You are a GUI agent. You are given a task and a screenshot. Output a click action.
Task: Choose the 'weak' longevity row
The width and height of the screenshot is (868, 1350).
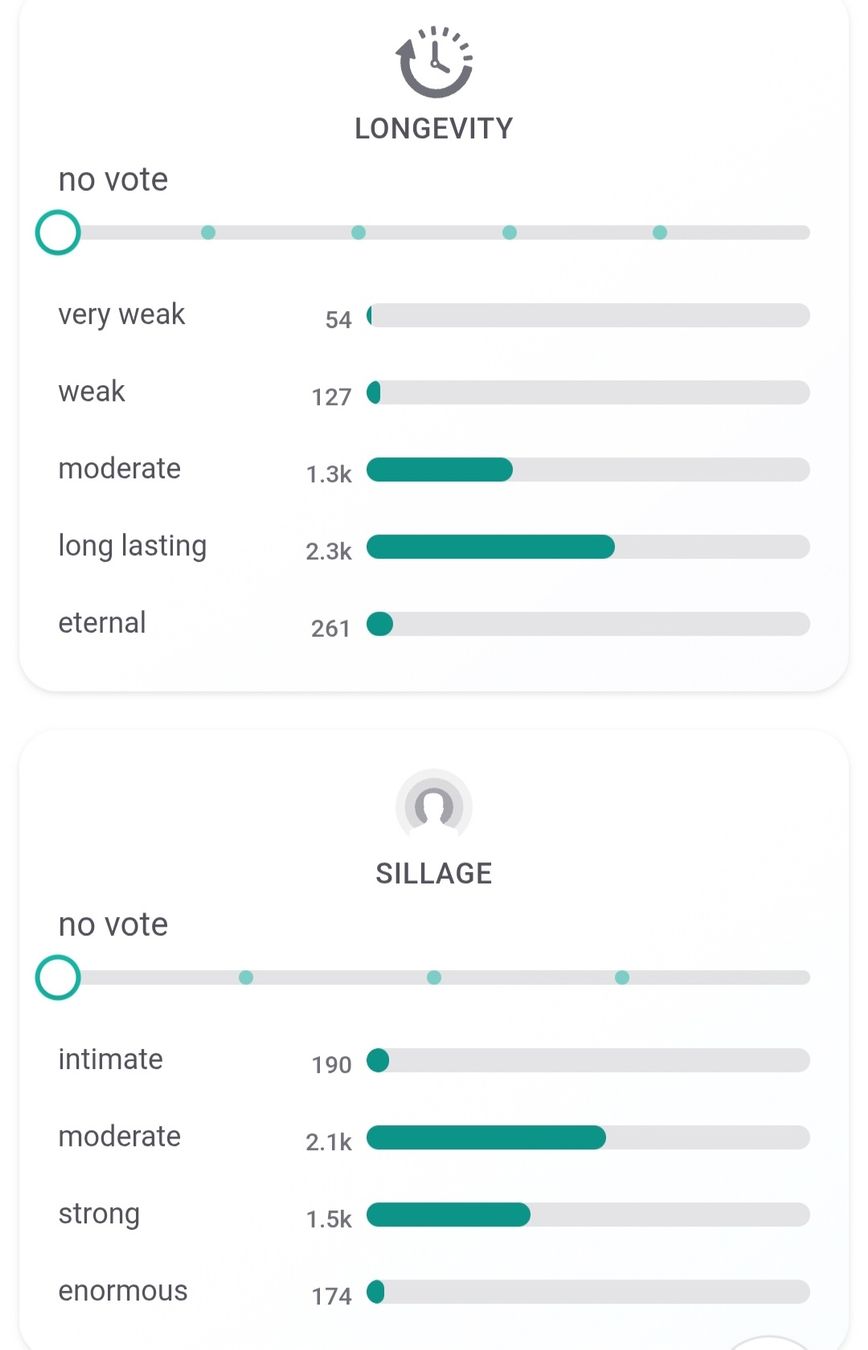(434, 393)
